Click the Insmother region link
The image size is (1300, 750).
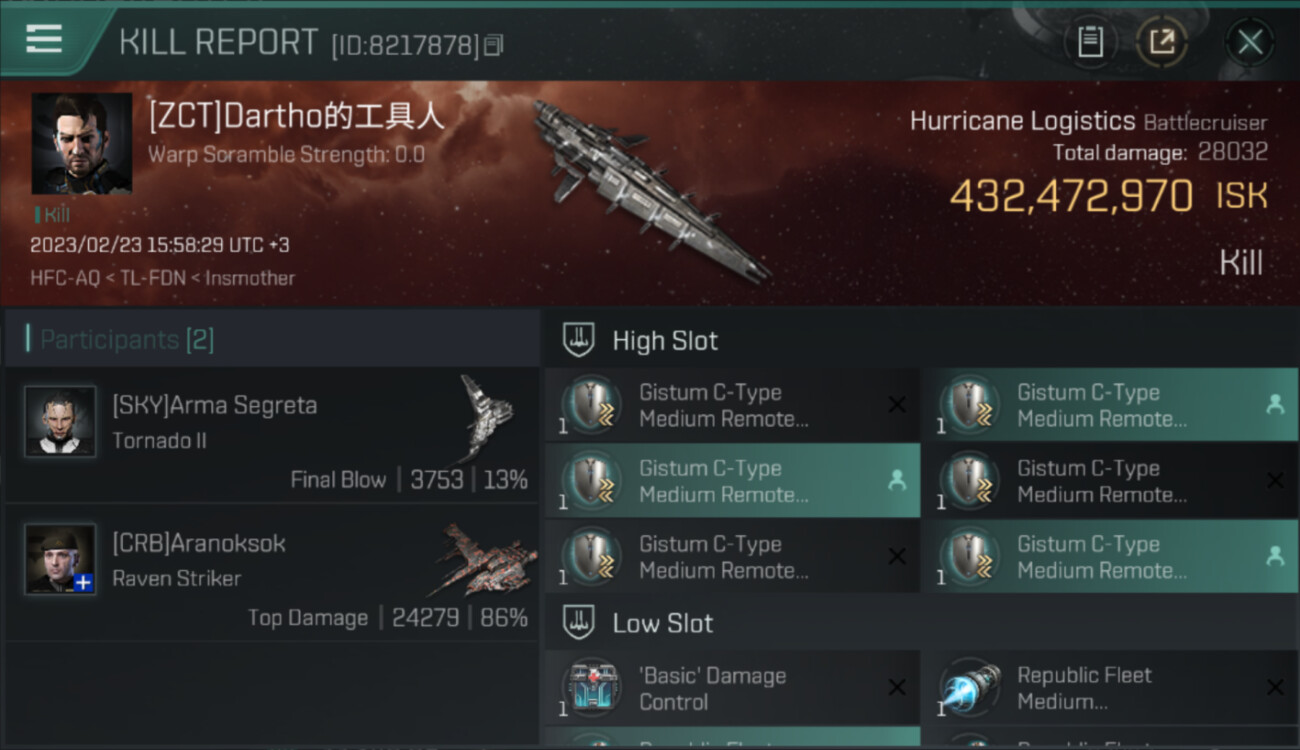pyautogui.click(x=250, y=279)
